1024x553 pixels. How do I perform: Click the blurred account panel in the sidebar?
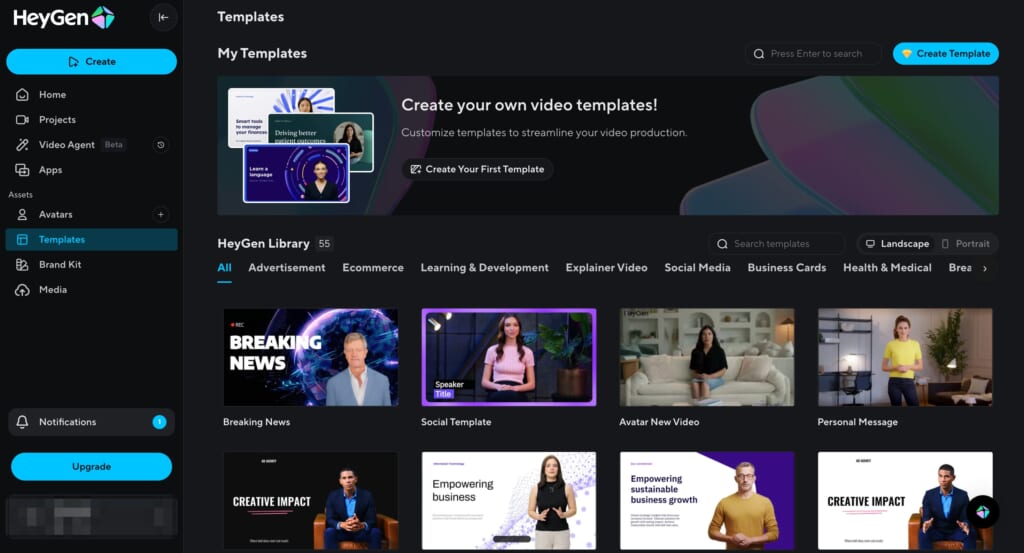click(91, 517)
